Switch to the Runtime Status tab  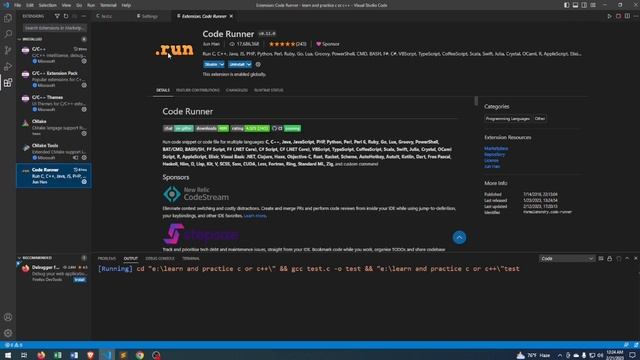(269, 90)
